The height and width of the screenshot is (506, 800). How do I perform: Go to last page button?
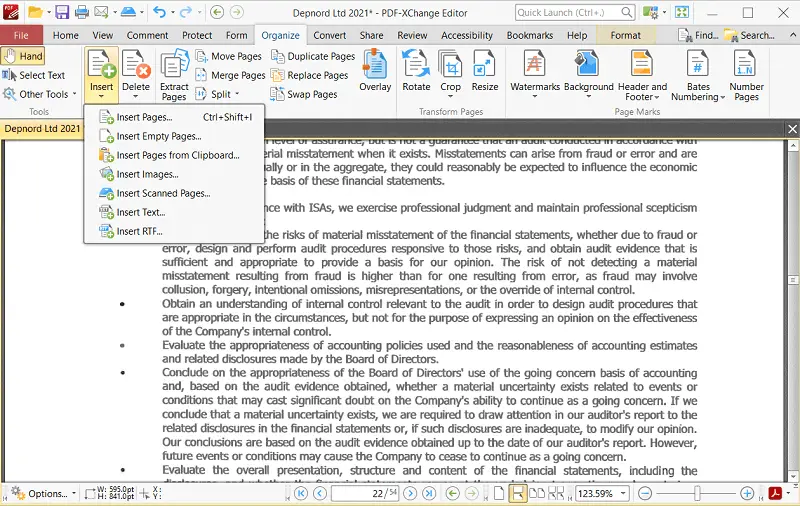[429, 493]
